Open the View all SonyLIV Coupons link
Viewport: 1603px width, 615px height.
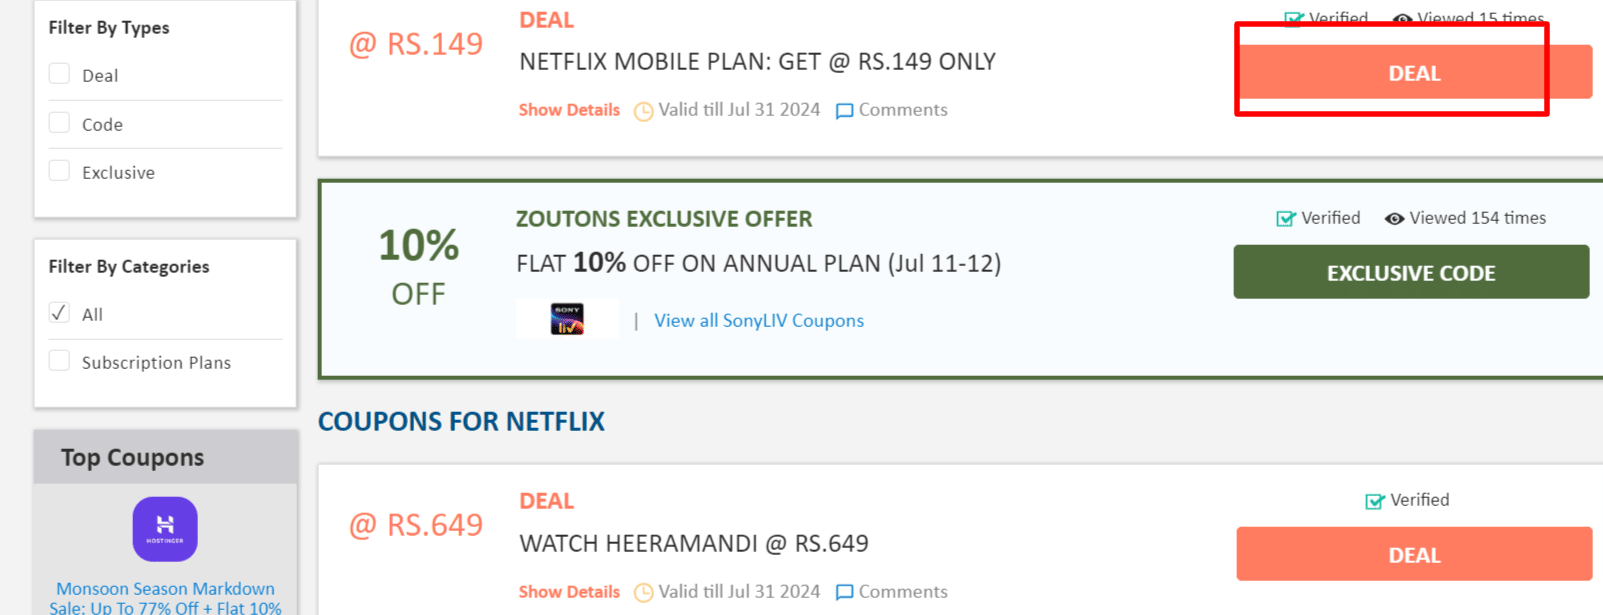pyautogui.click(x=758, y=320)
